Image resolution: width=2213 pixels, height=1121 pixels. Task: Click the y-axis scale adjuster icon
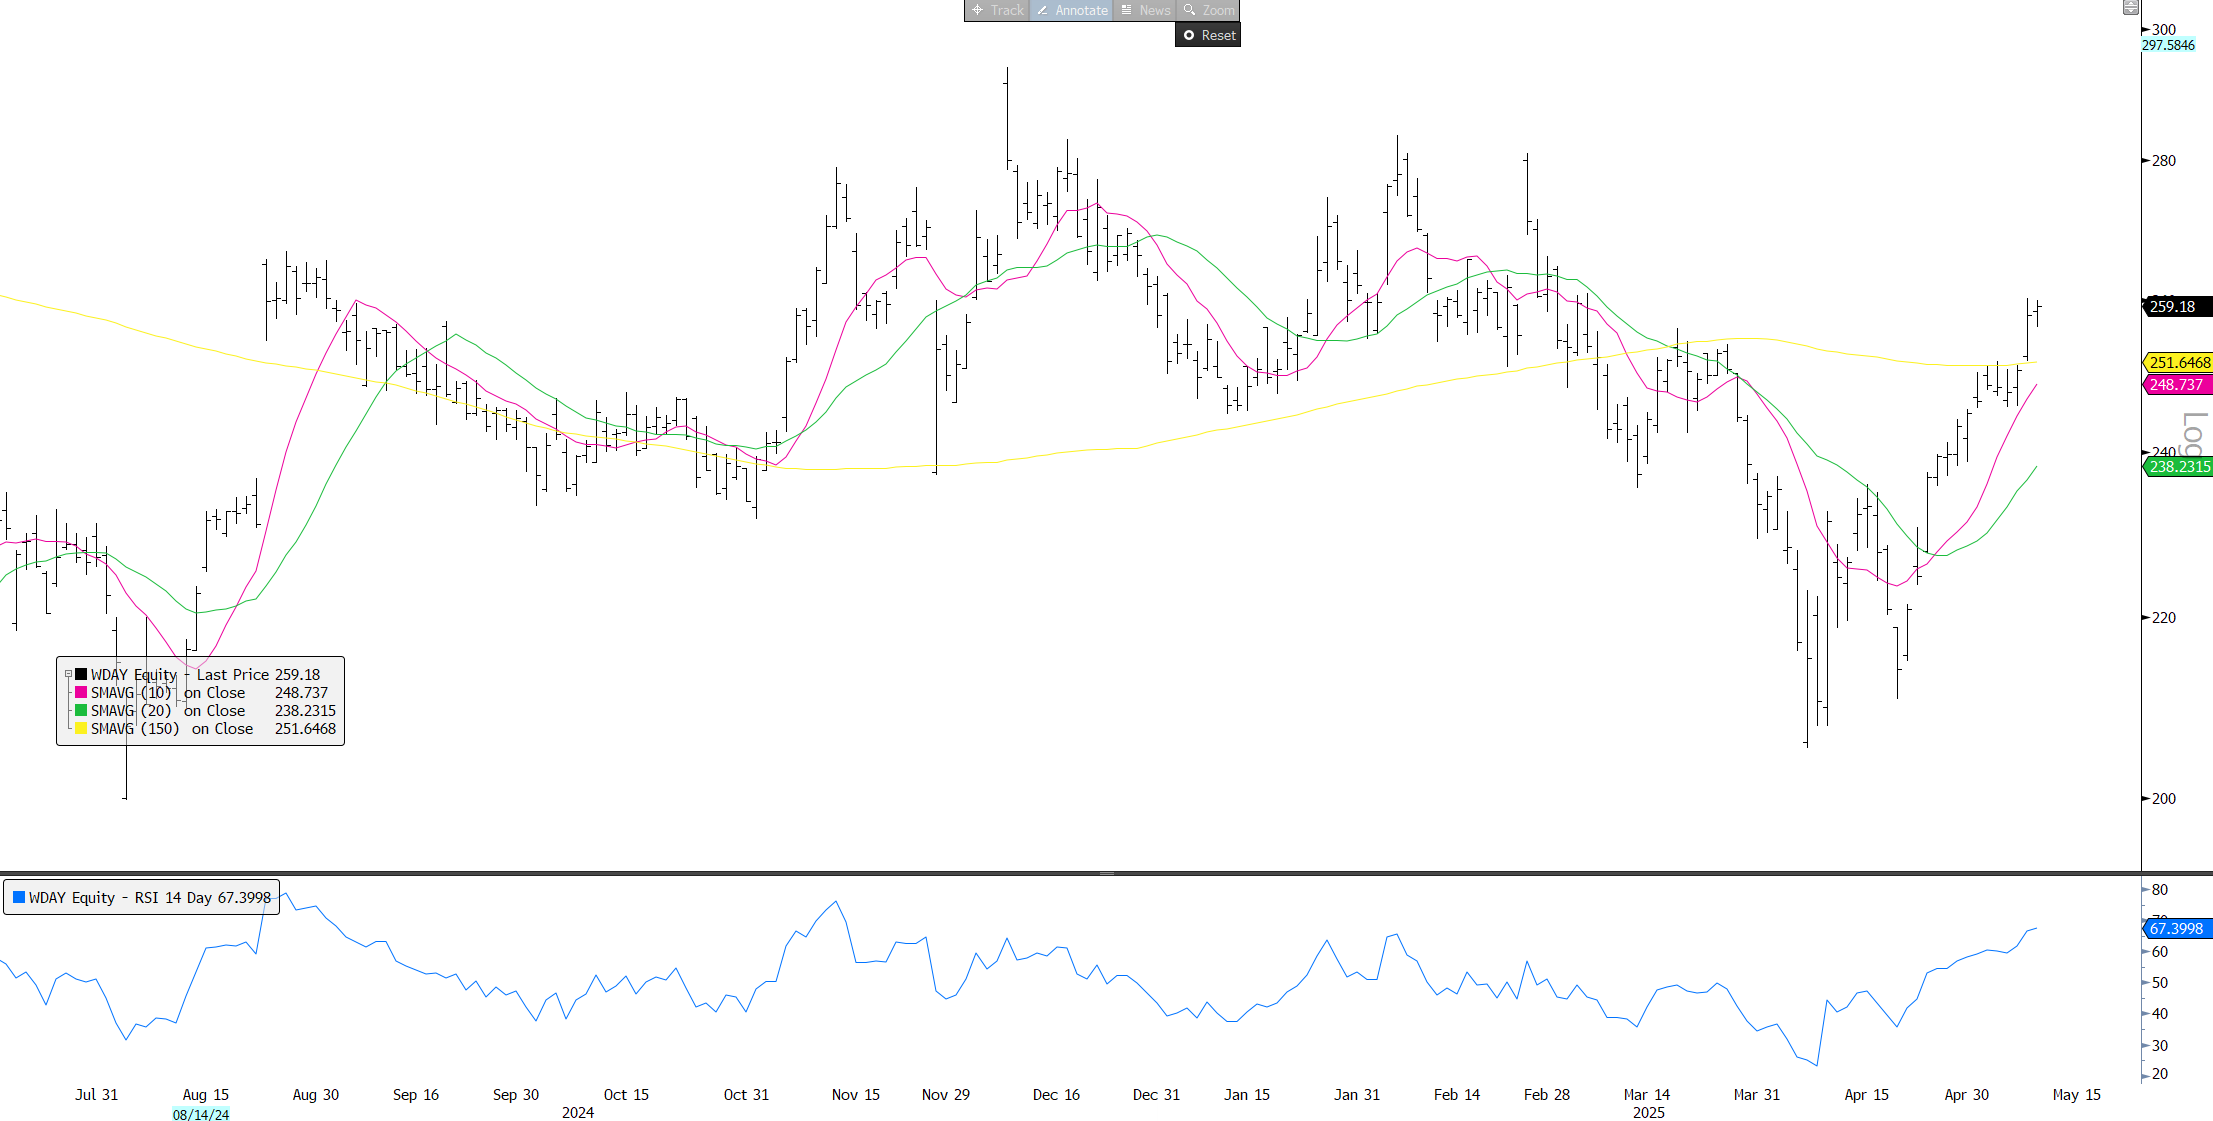(2130, 7)
